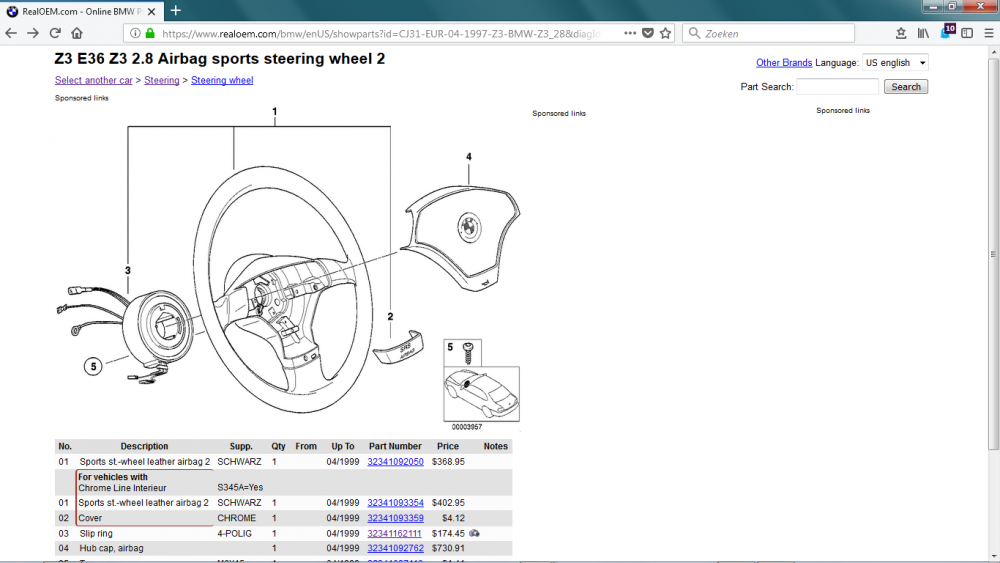Click the Search button
Screen dimensions: 1000x563
click(x=906, y=87)
